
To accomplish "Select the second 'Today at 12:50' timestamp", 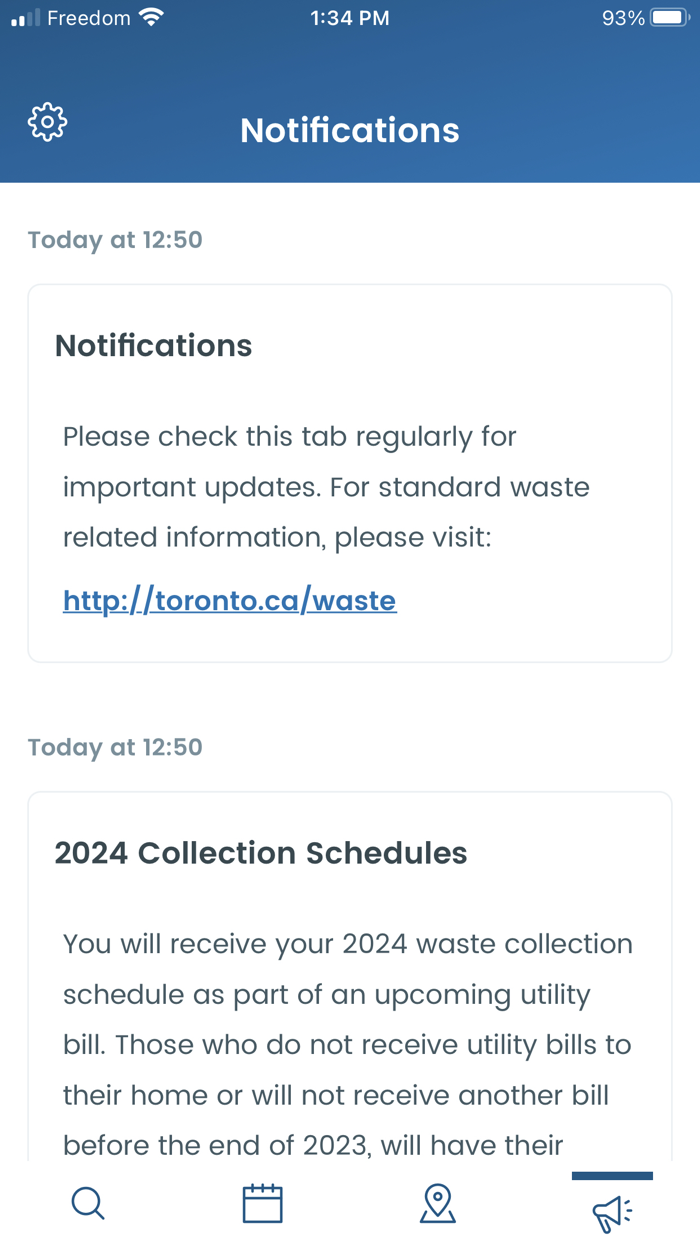I will pyautogui.click(x=114, y=747).
